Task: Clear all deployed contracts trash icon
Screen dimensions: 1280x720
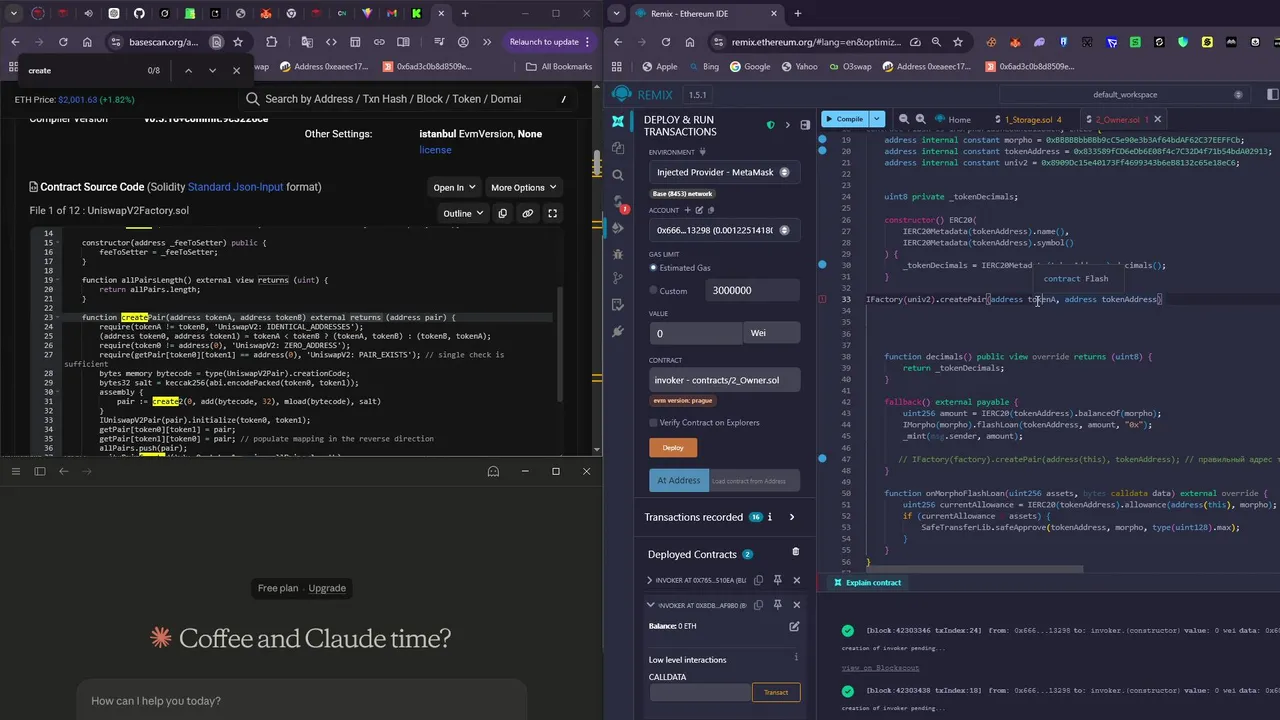Action: click(795, 552)
